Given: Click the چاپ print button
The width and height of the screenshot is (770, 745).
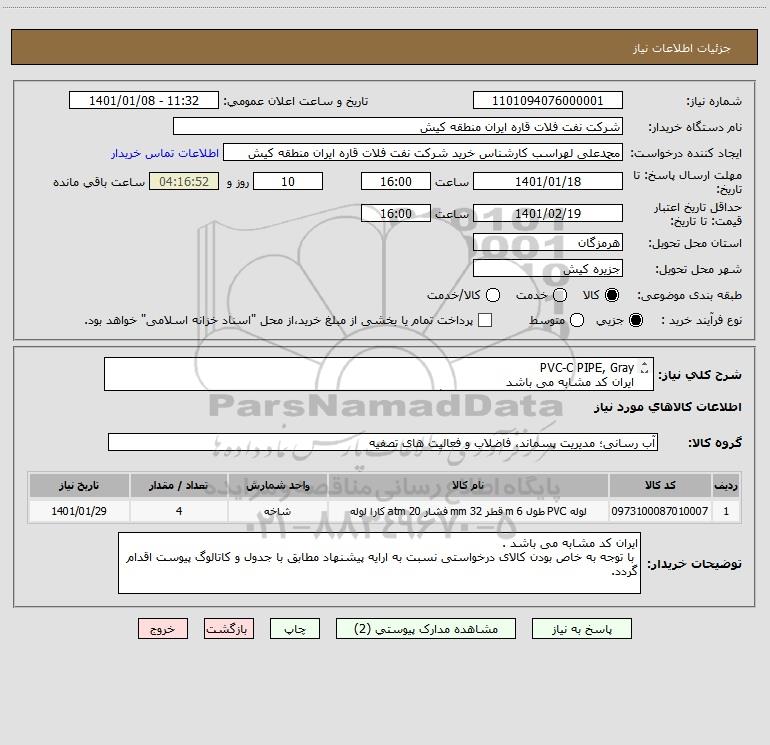Looking at the screenshot, I should (295, 629).
